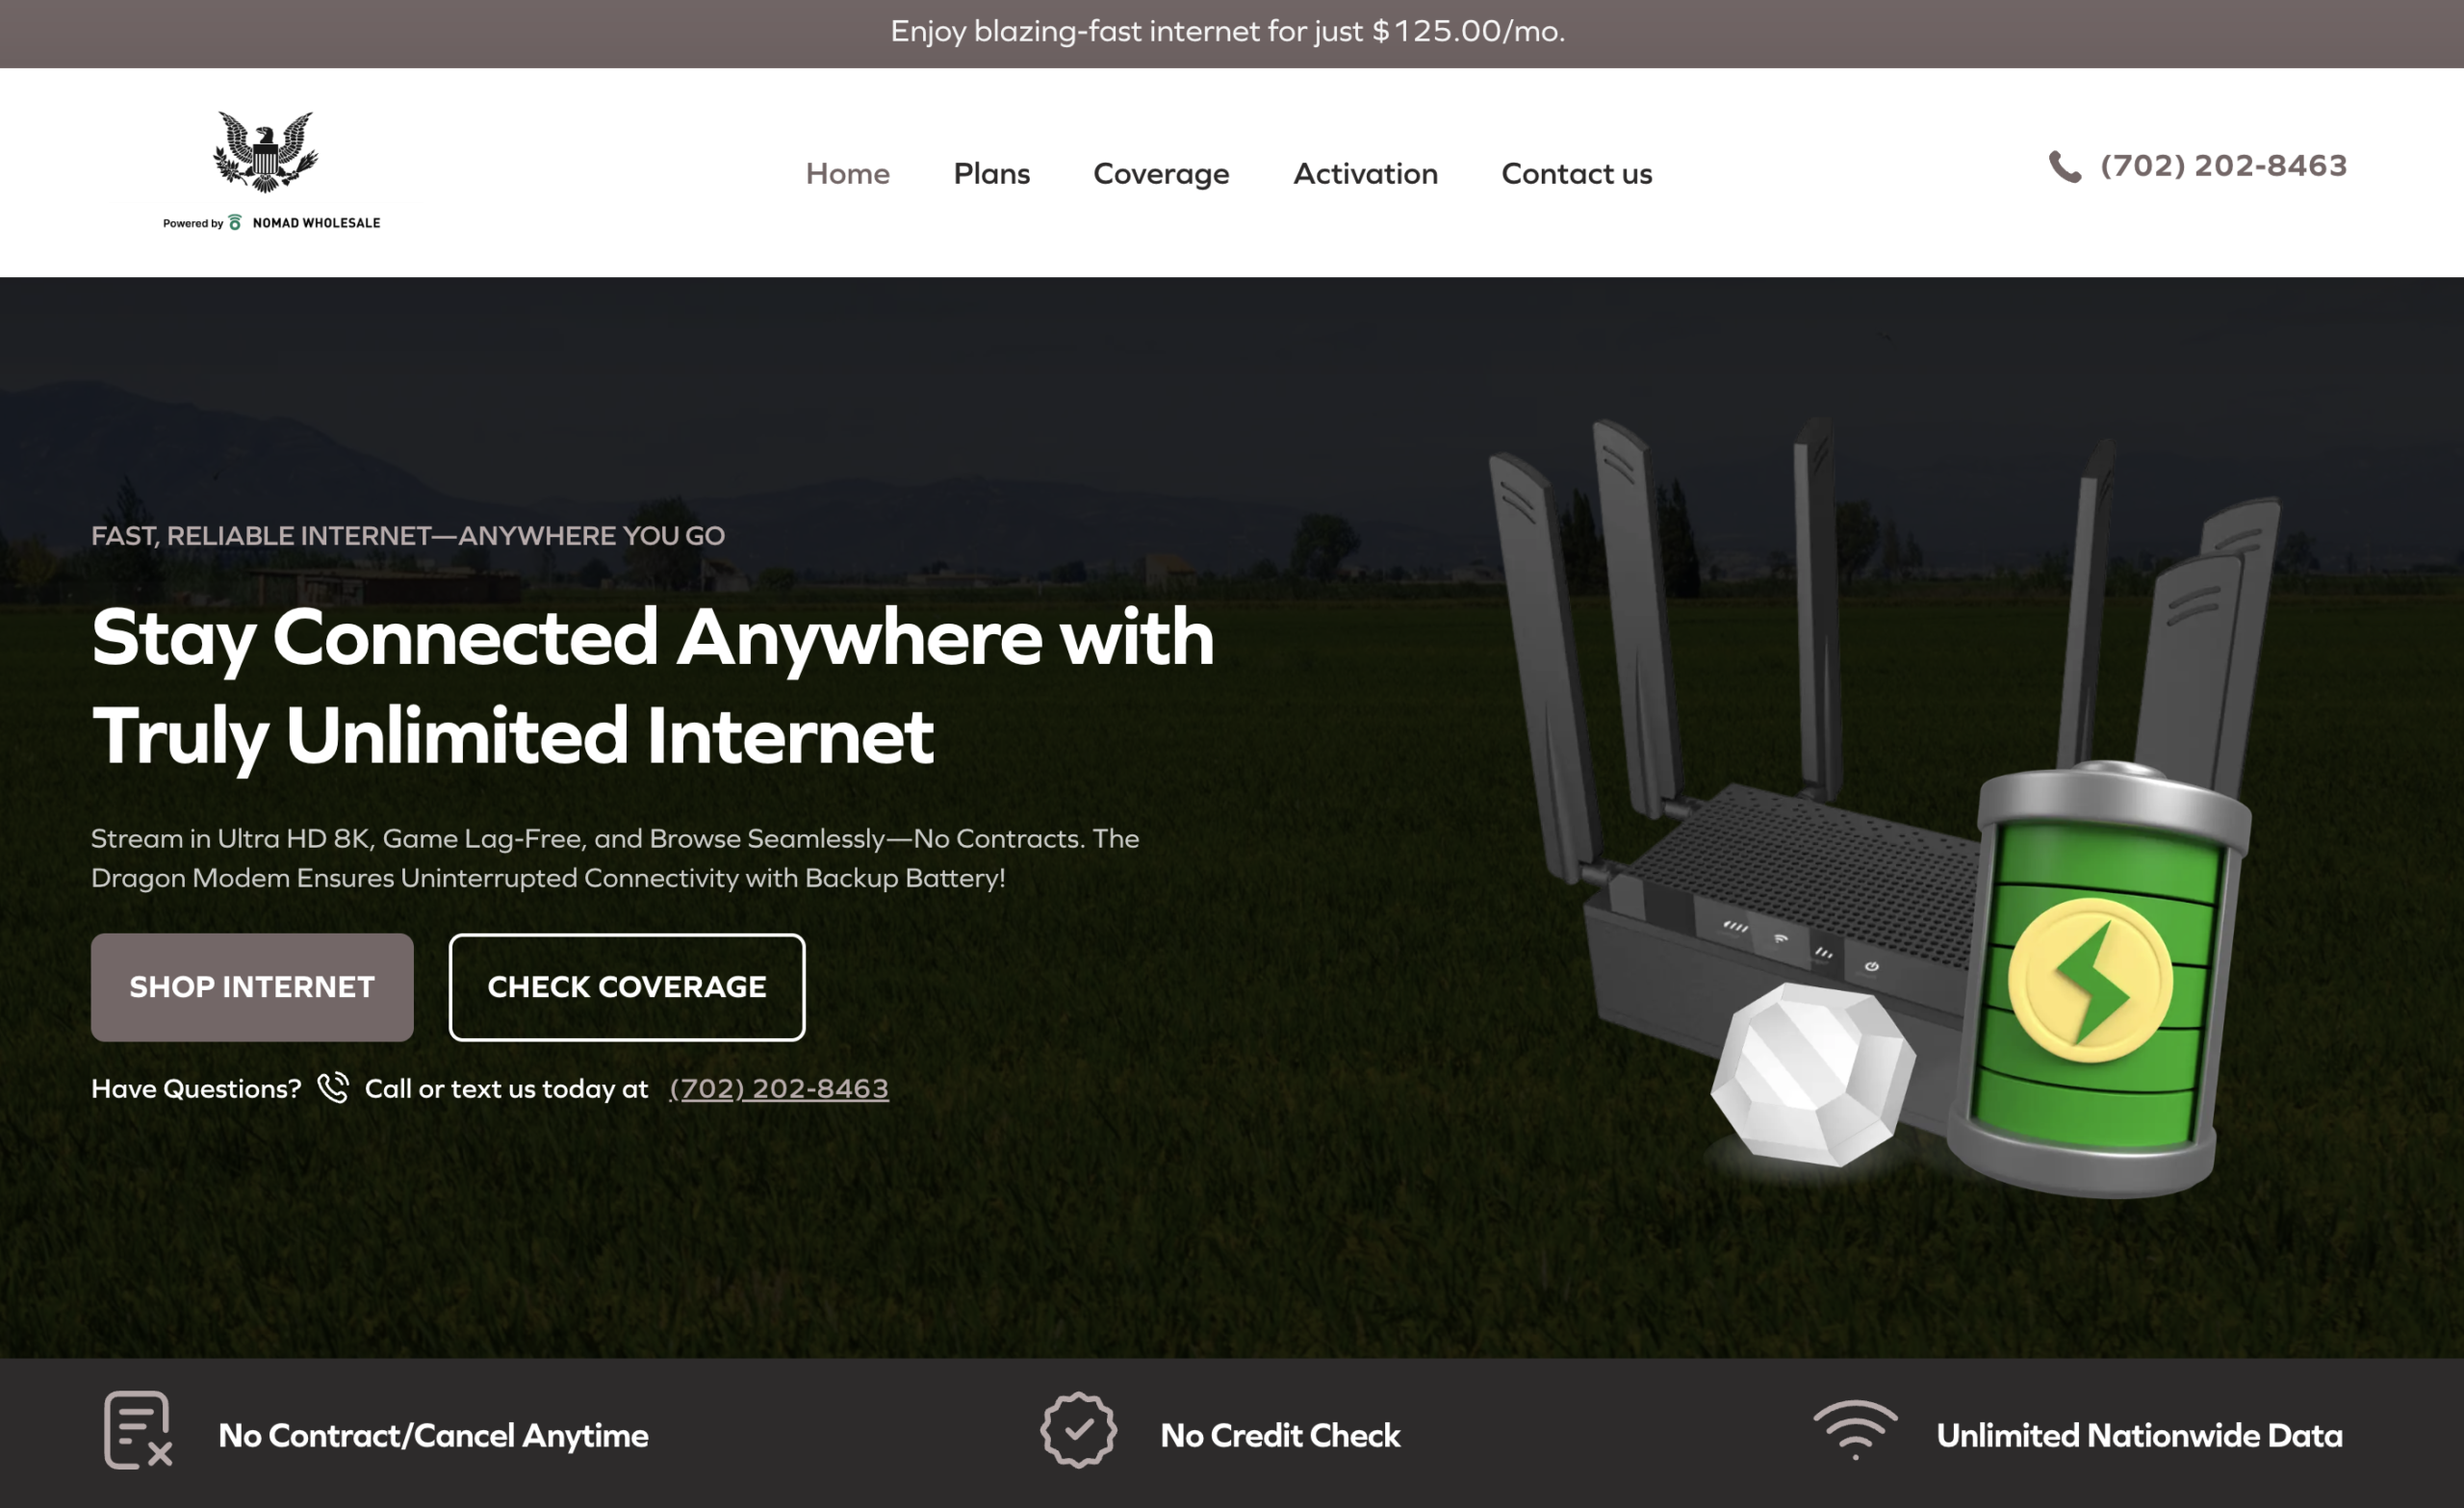The width and height of the screenshot is (2464, 1508).
Task: Click the SHOP INTERNET button
Action: [252, 987]
